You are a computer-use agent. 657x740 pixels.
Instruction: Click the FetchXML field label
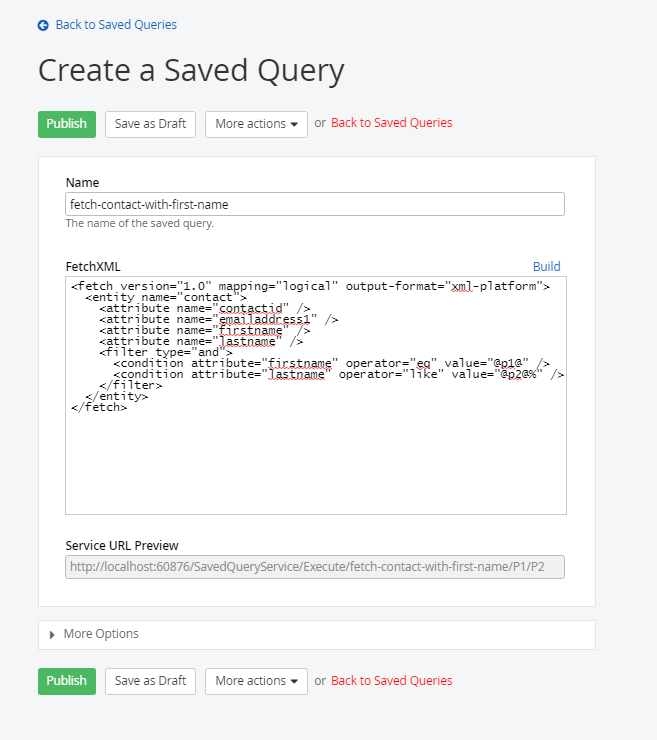(93, 267)
